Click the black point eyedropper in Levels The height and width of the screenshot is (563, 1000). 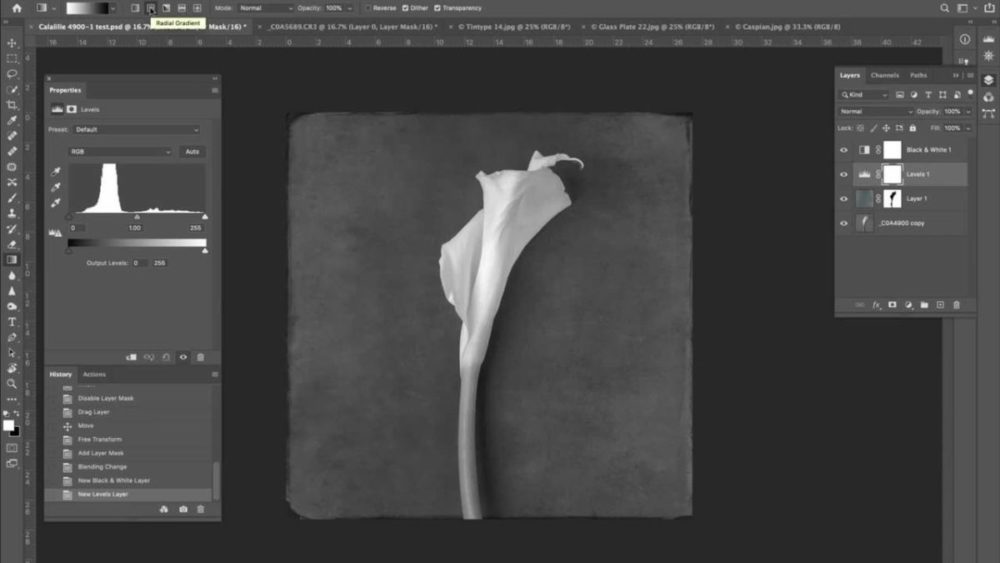[x=56, y=172]
